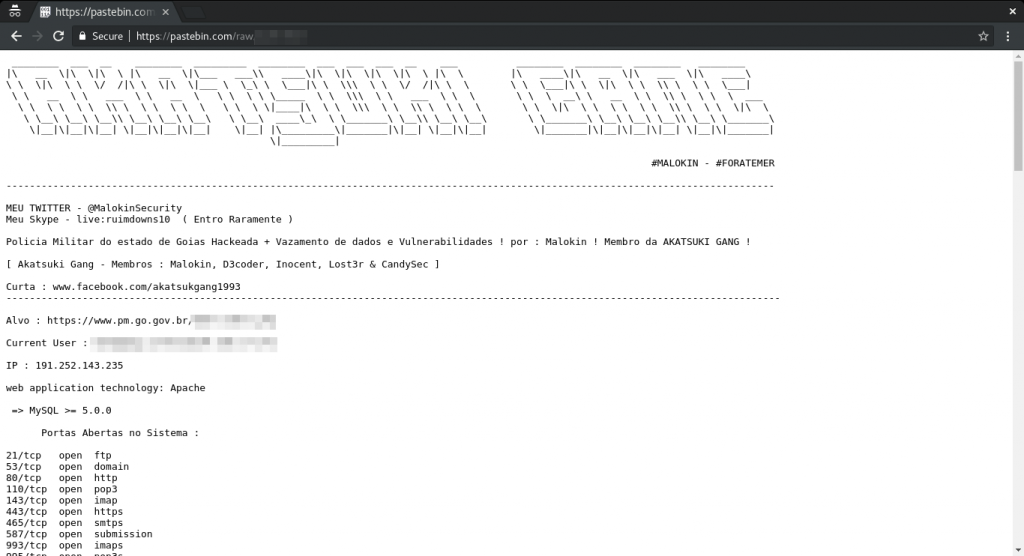Click the '53/tcp open domain' row
This screenshot has height=556, width=1024.
pos(67,466)
